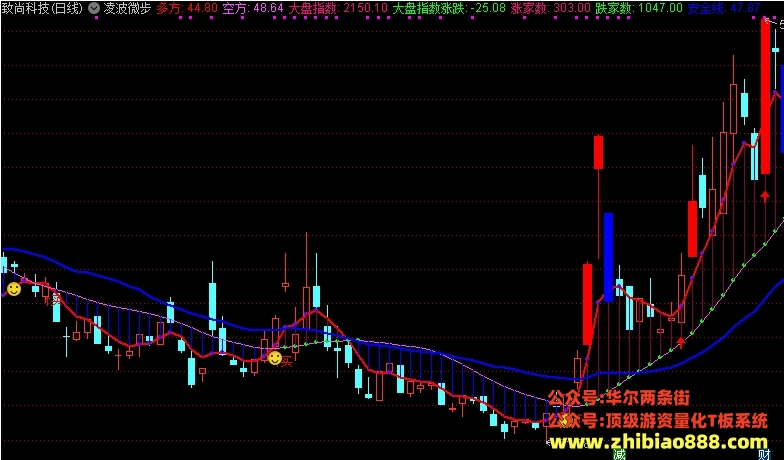Screen dimensions: 784x460
Task: Open the round dropdown arrow beside 致尚科技(日线)
Action: 93,8
